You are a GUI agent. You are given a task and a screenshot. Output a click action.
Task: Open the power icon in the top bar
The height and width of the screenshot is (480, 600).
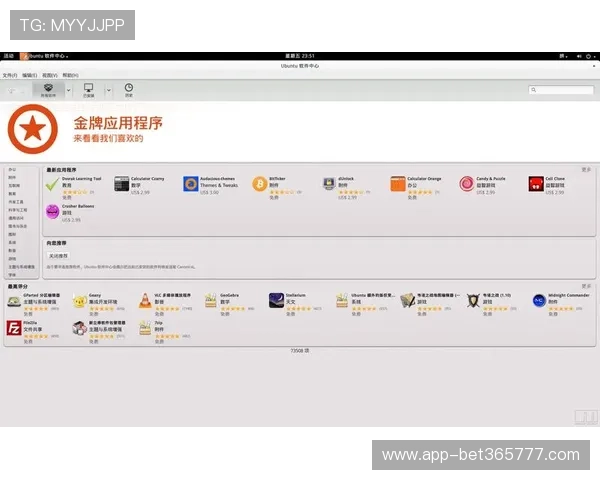[589, 56]
